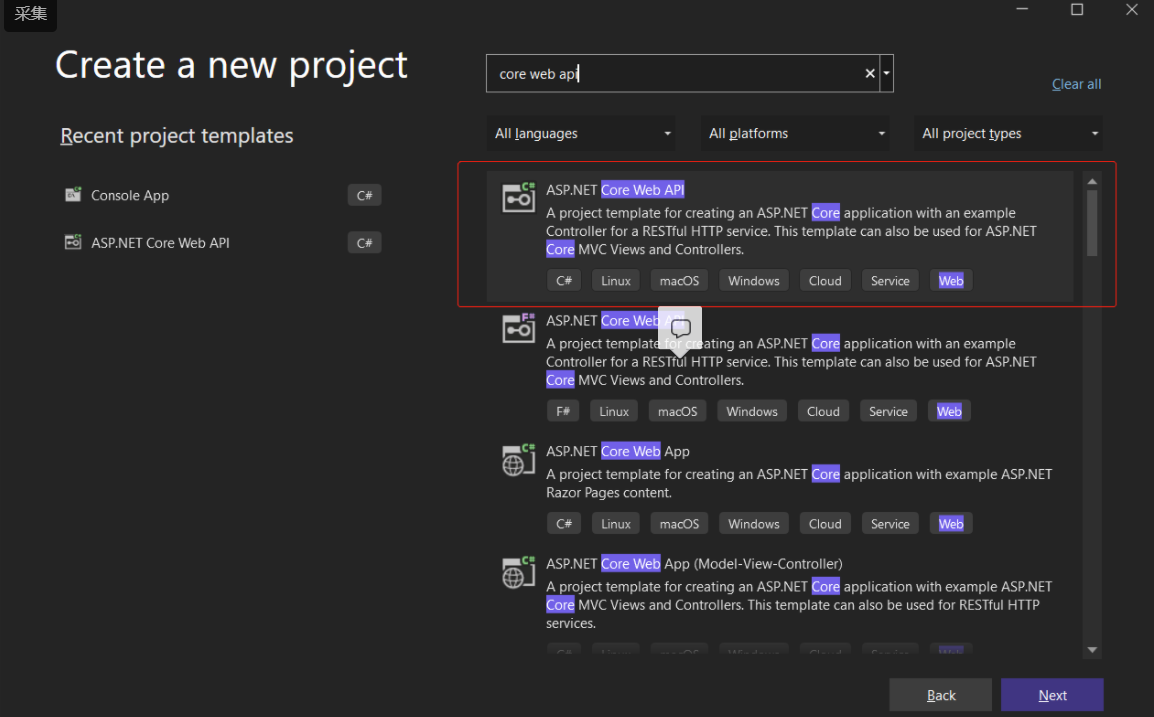Click the C# tag on the Core Web App template
This screenshot has height=717, width=1154.
pos(564,523)
